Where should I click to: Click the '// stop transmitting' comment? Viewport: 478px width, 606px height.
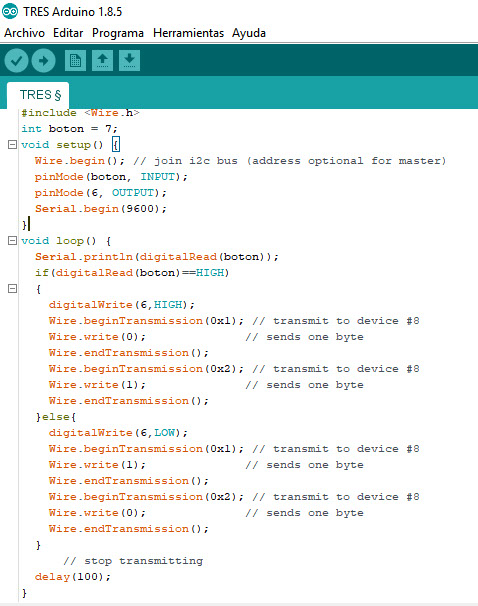[133, 561]
